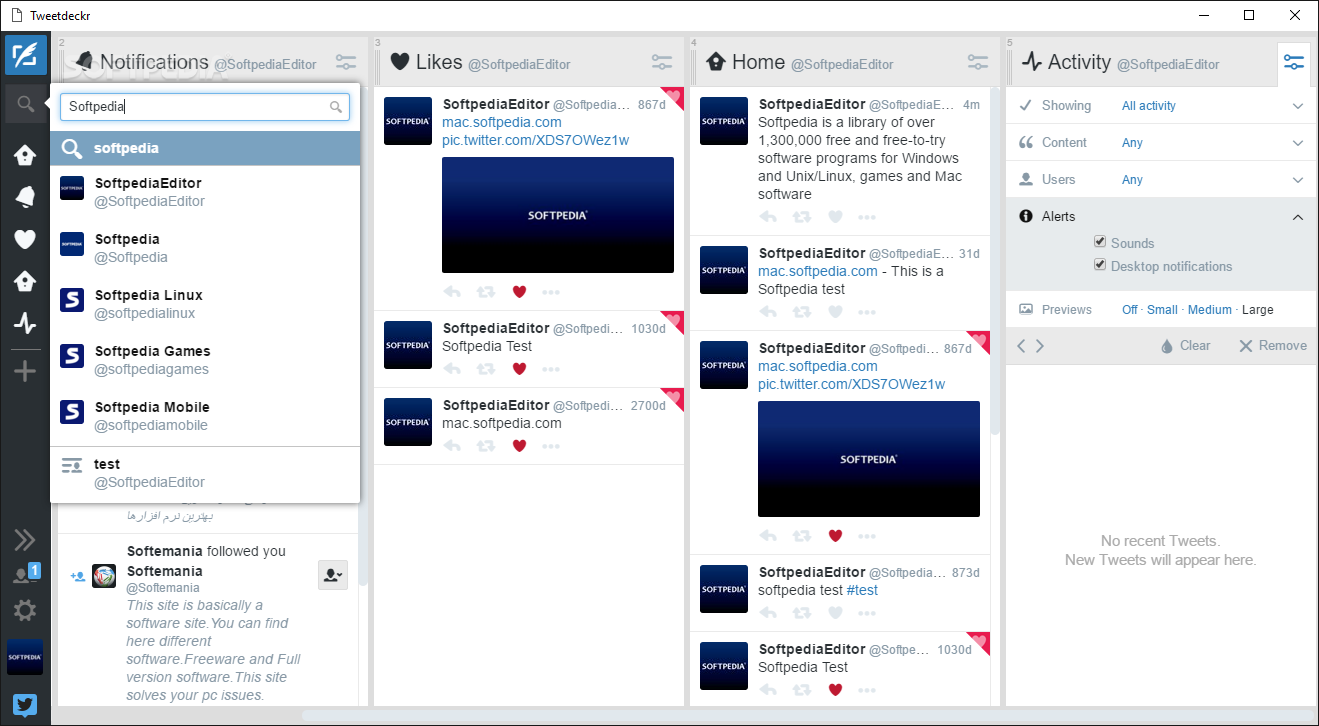Open Softpedia image in Home column tweet
This screenshot has width=1319, height=726.
pos(869,459)
